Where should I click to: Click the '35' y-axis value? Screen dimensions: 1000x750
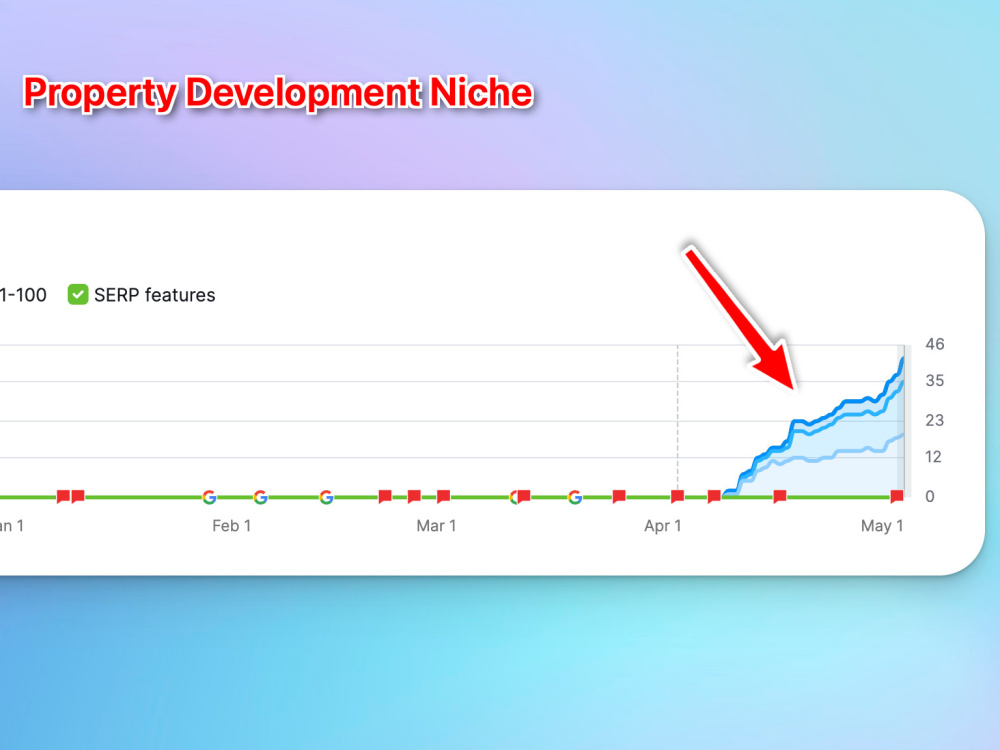[x=935, y=381]
